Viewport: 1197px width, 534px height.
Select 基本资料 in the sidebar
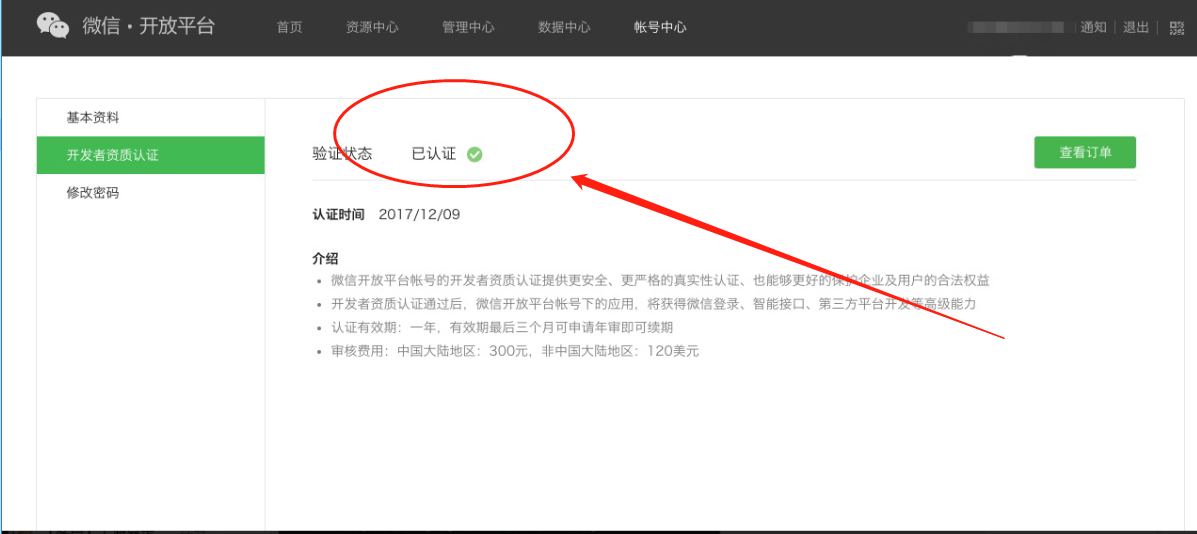pos(150,117)
